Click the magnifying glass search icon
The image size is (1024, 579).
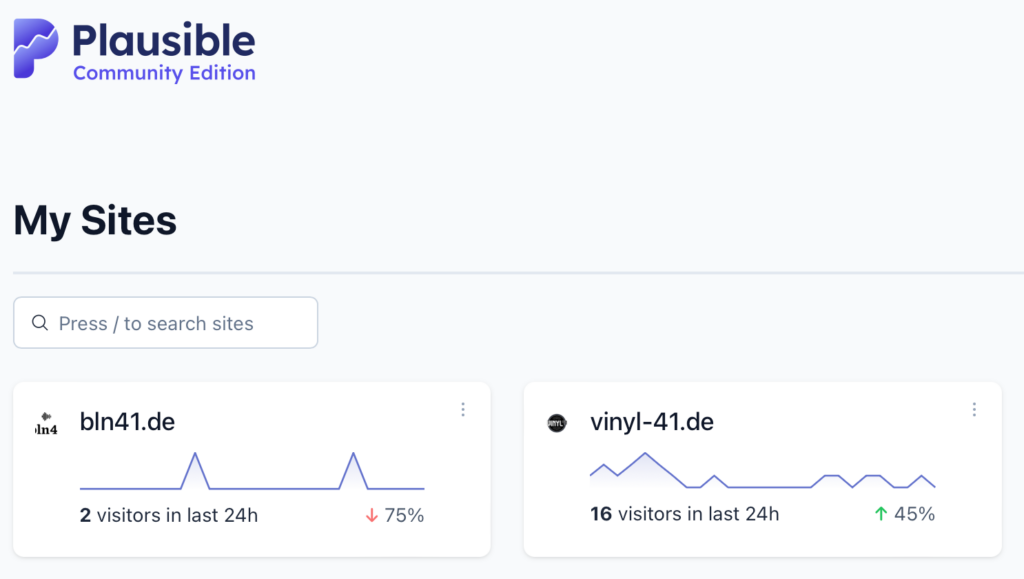pos(40,322)
